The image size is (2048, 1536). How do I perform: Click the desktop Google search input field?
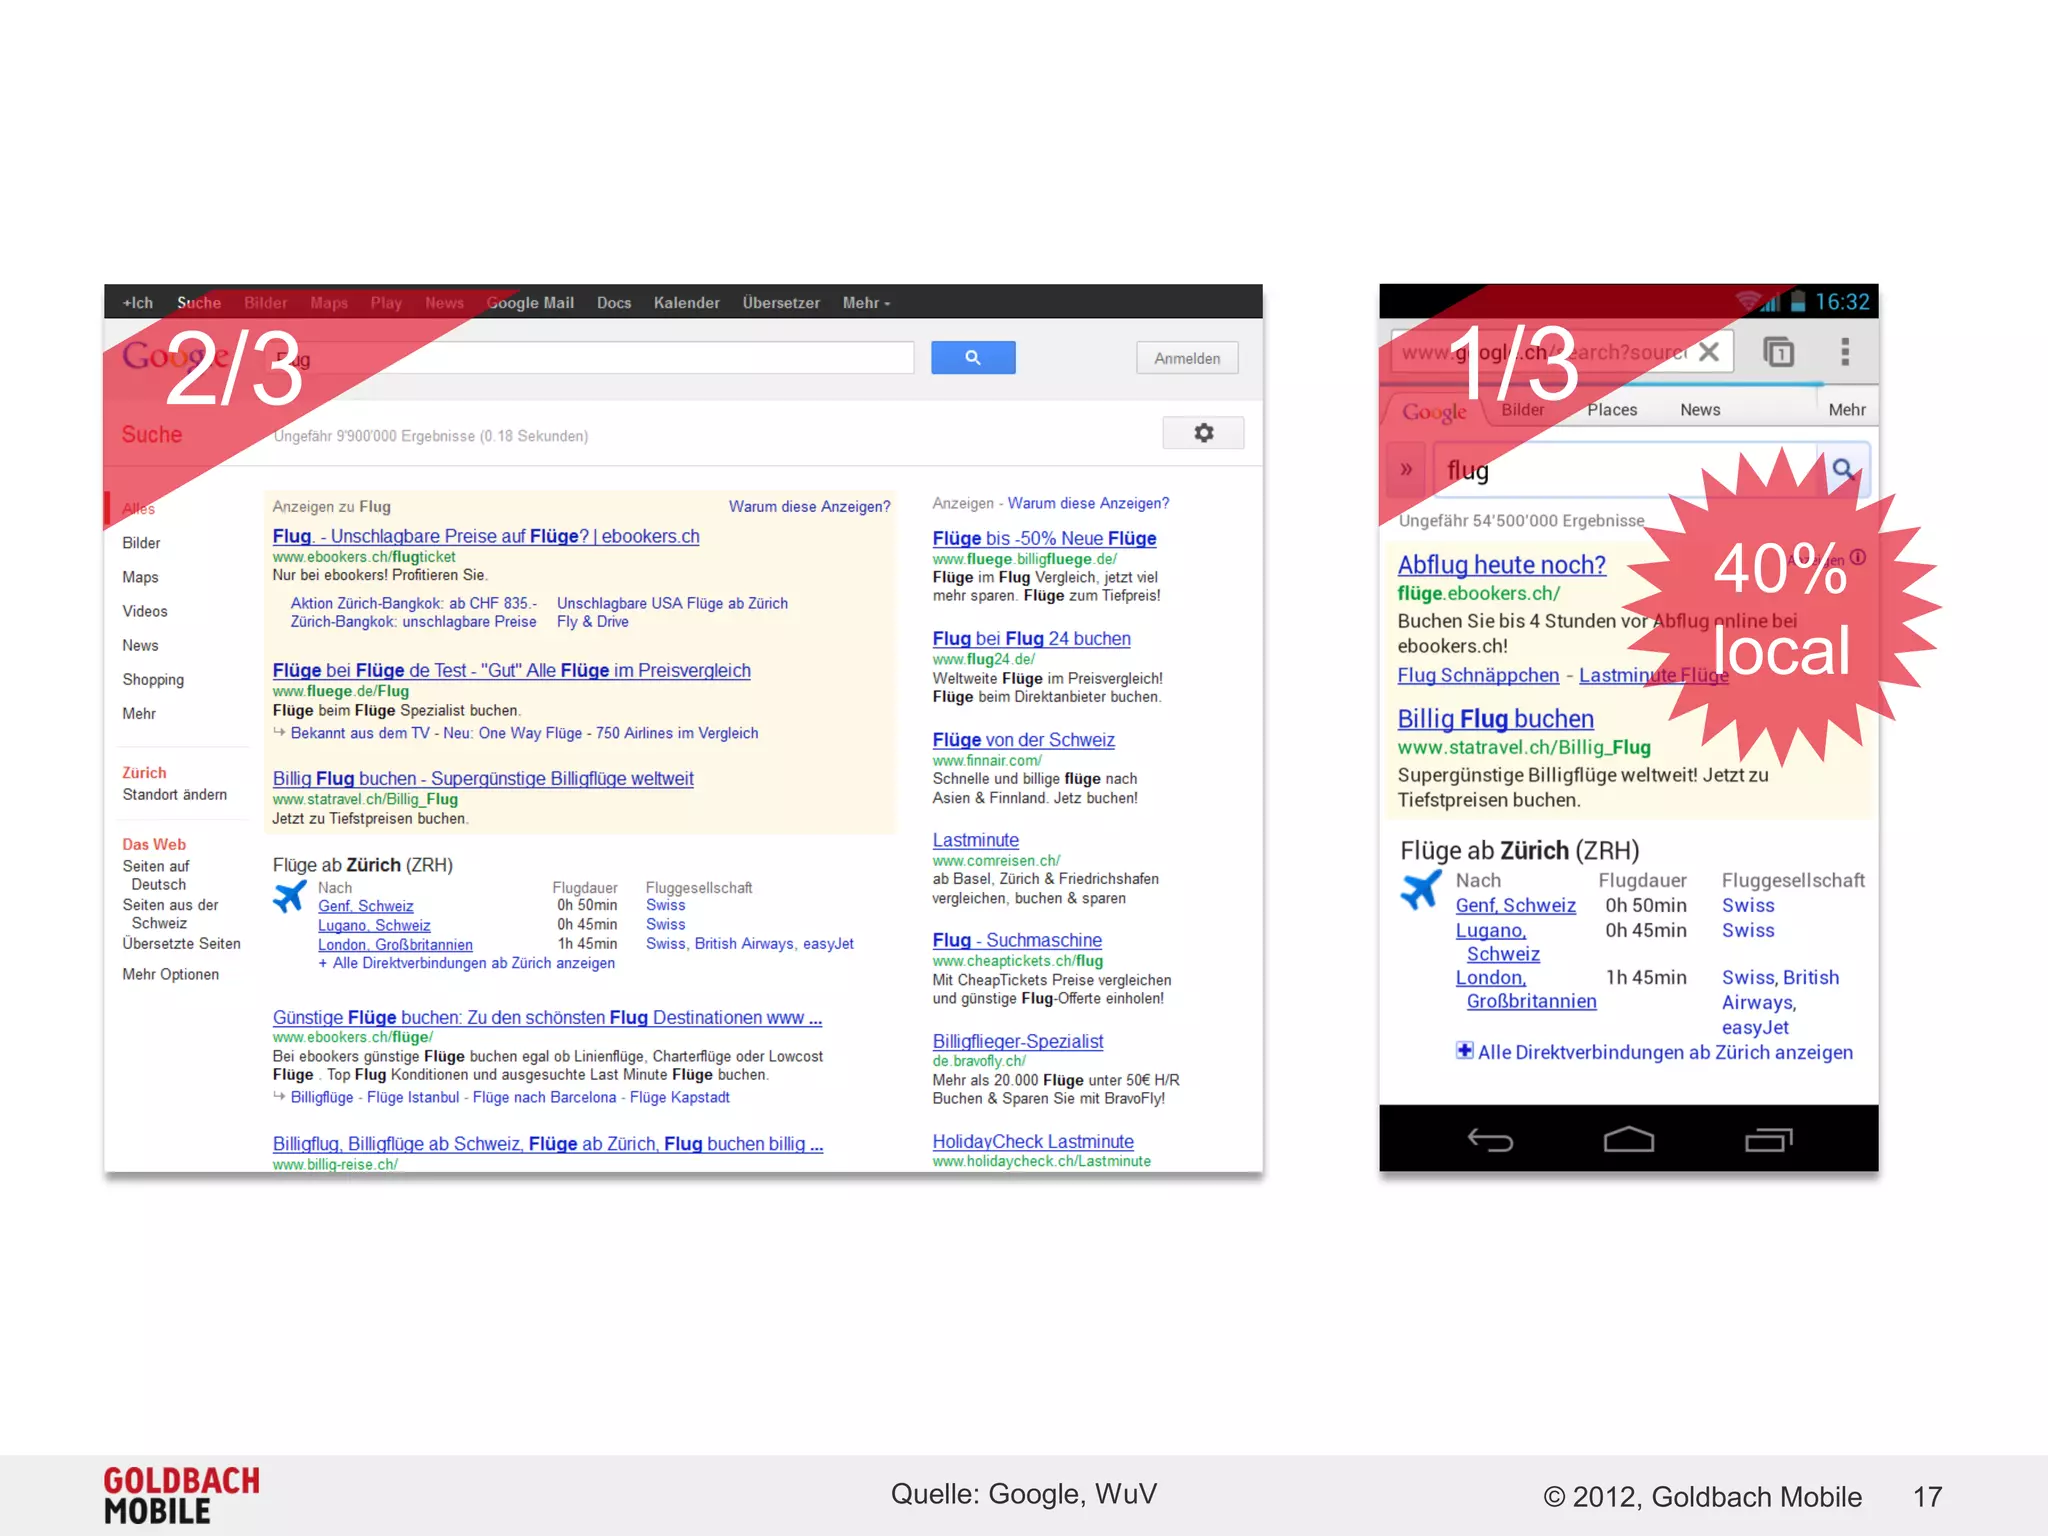pyautogui.click(x=593, y=358)
